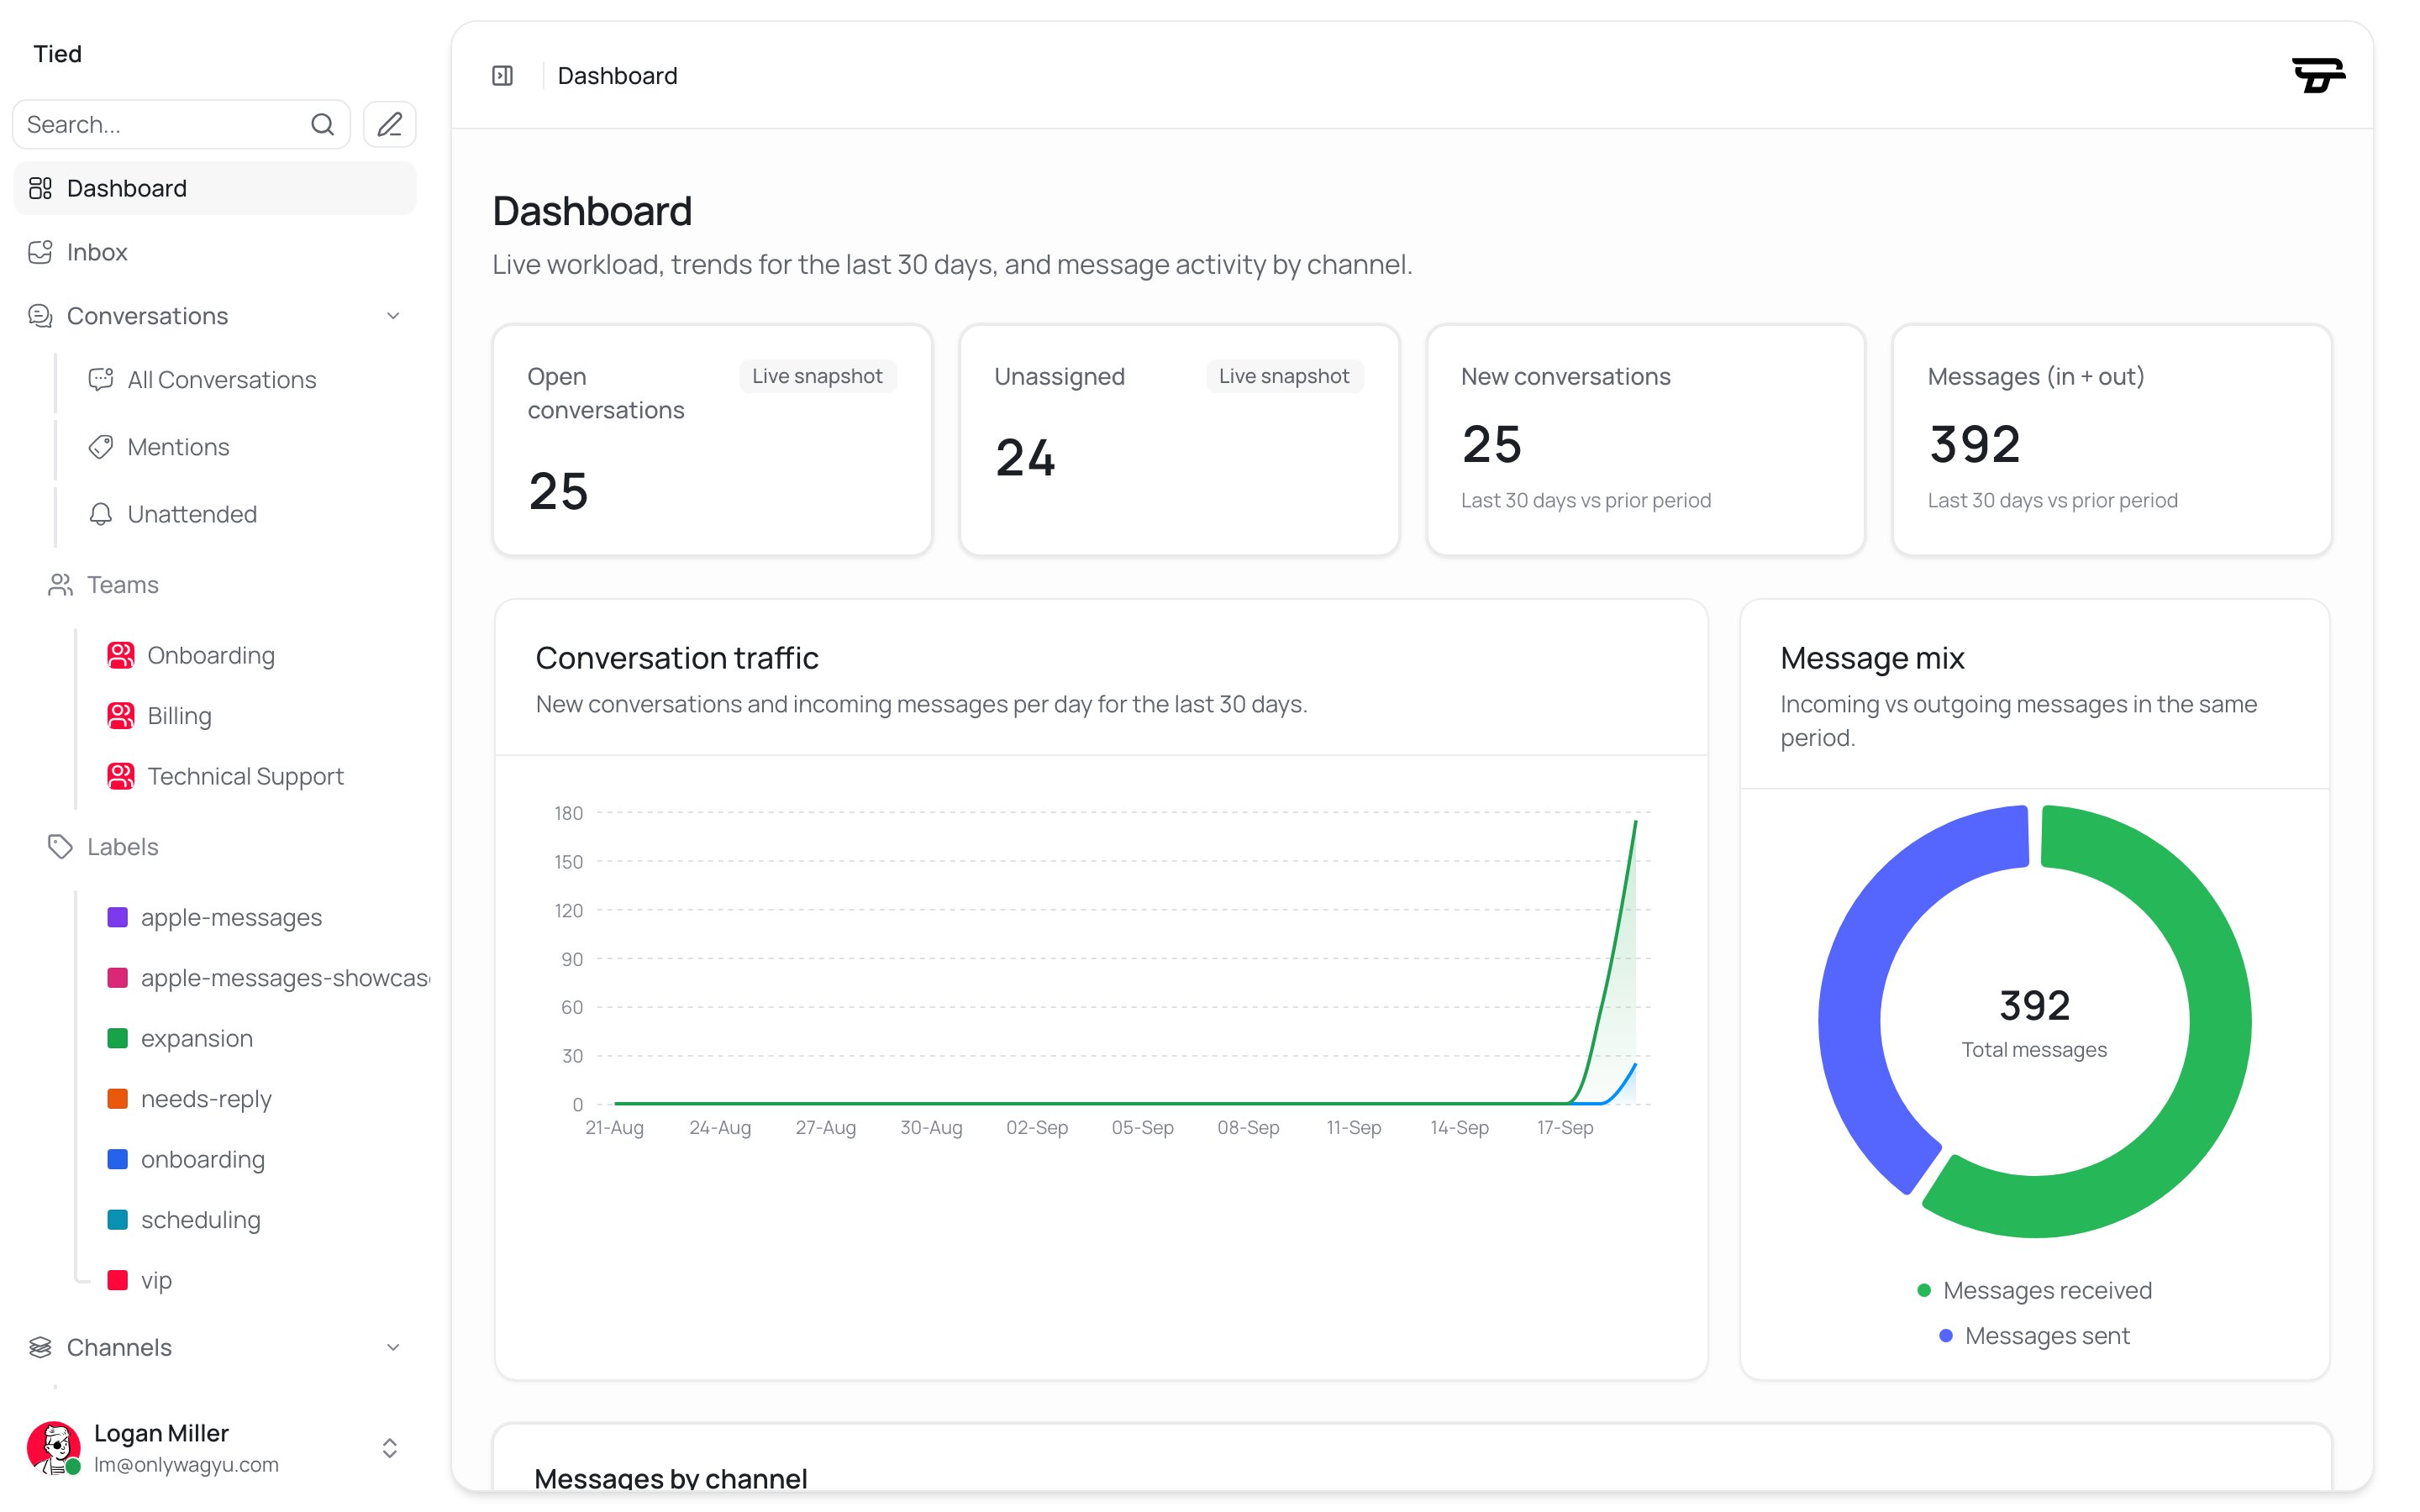Click the New conversations 25 card
This screenshot has width=2420, height=1512.
pyautogui.click(x=1645, y=440)
